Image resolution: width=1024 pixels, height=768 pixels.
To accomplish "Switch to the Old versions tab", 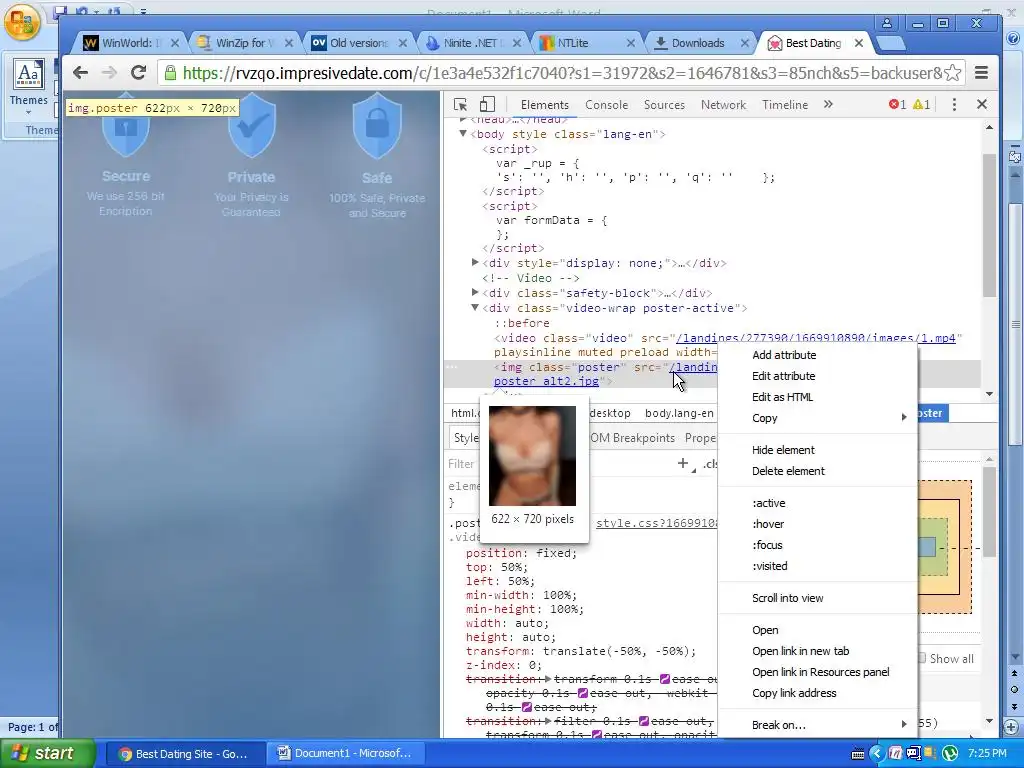I will [x=359, y=43].
